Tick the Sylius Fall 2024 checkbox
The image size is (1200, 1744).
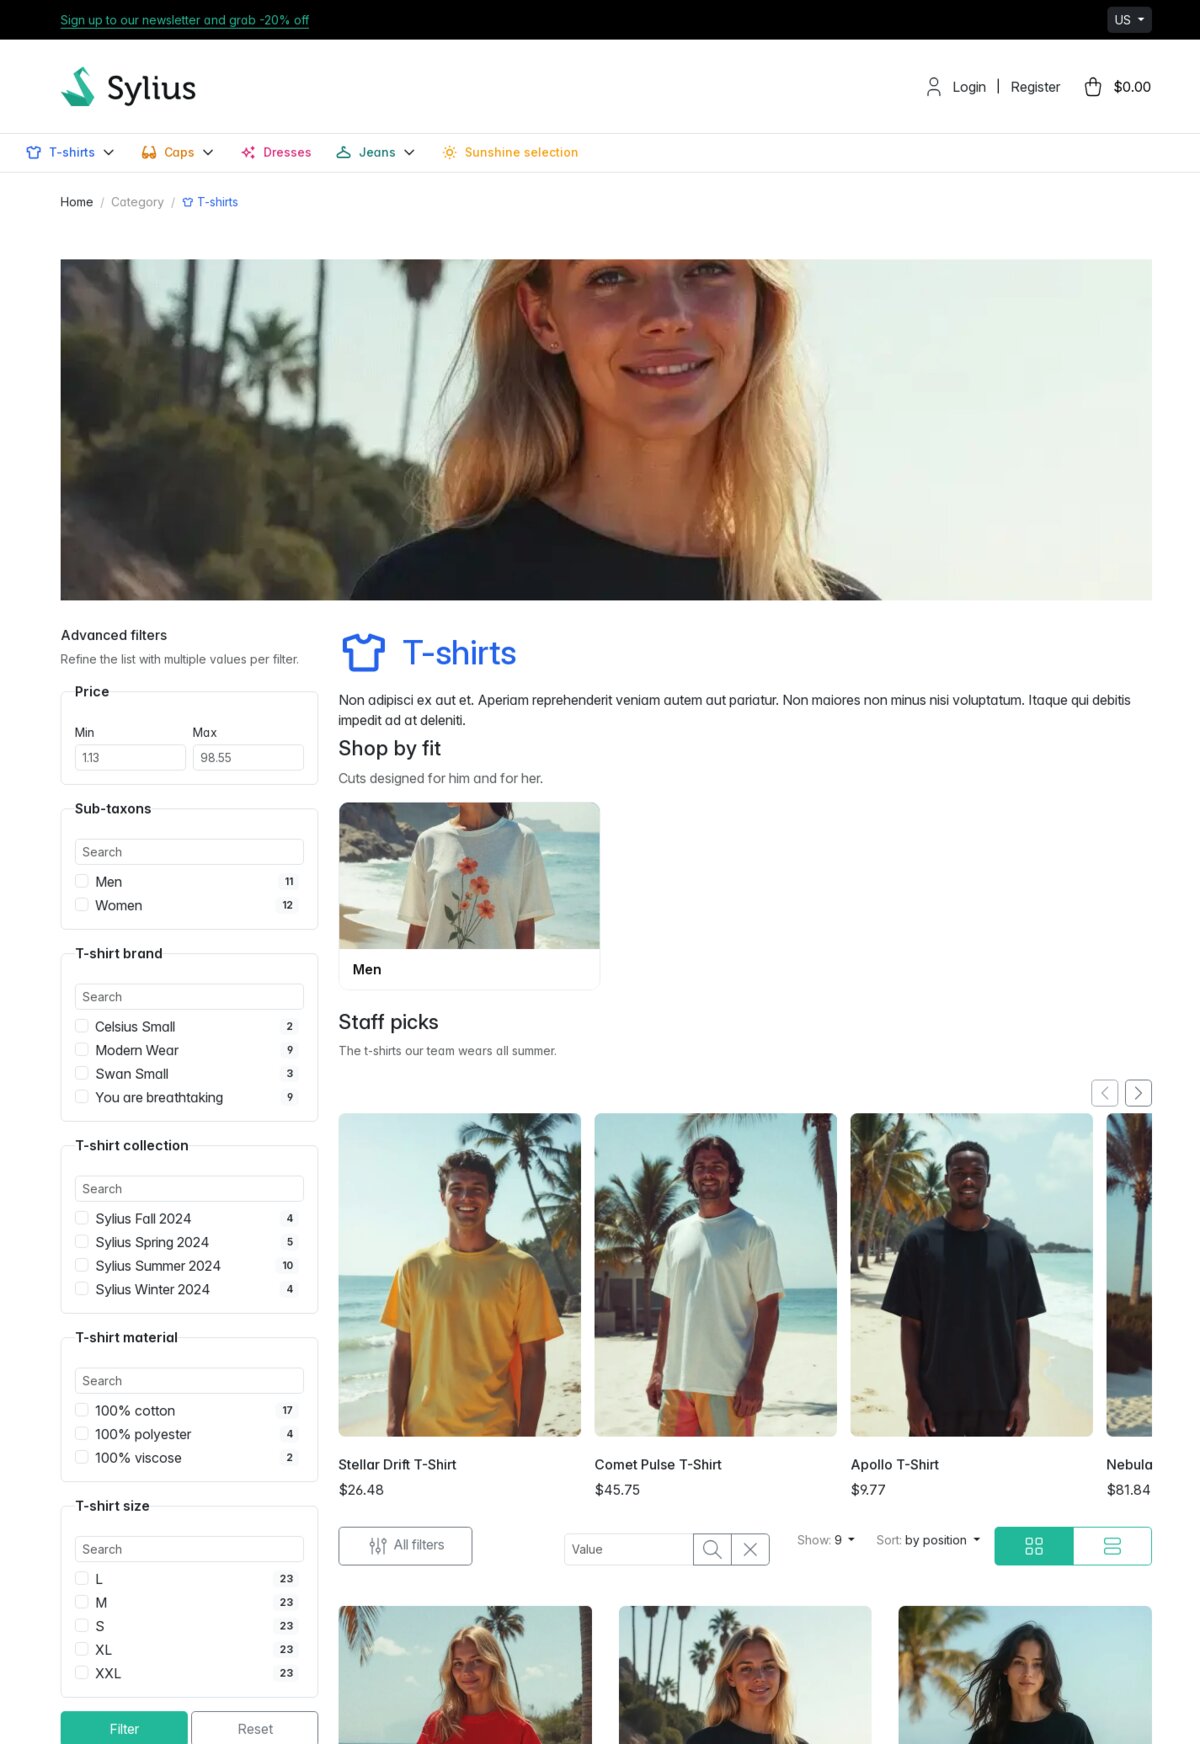click(82, 1218)
